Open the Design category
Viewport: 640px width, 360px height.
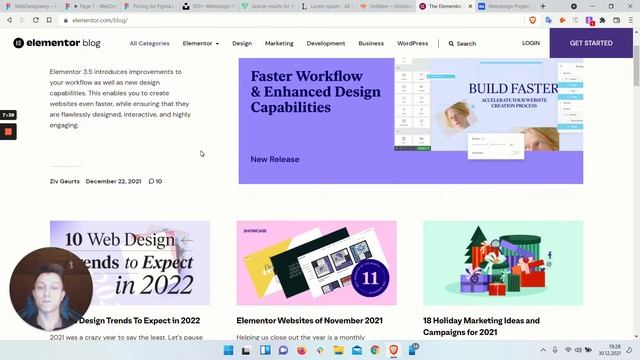tap(242, 43)
